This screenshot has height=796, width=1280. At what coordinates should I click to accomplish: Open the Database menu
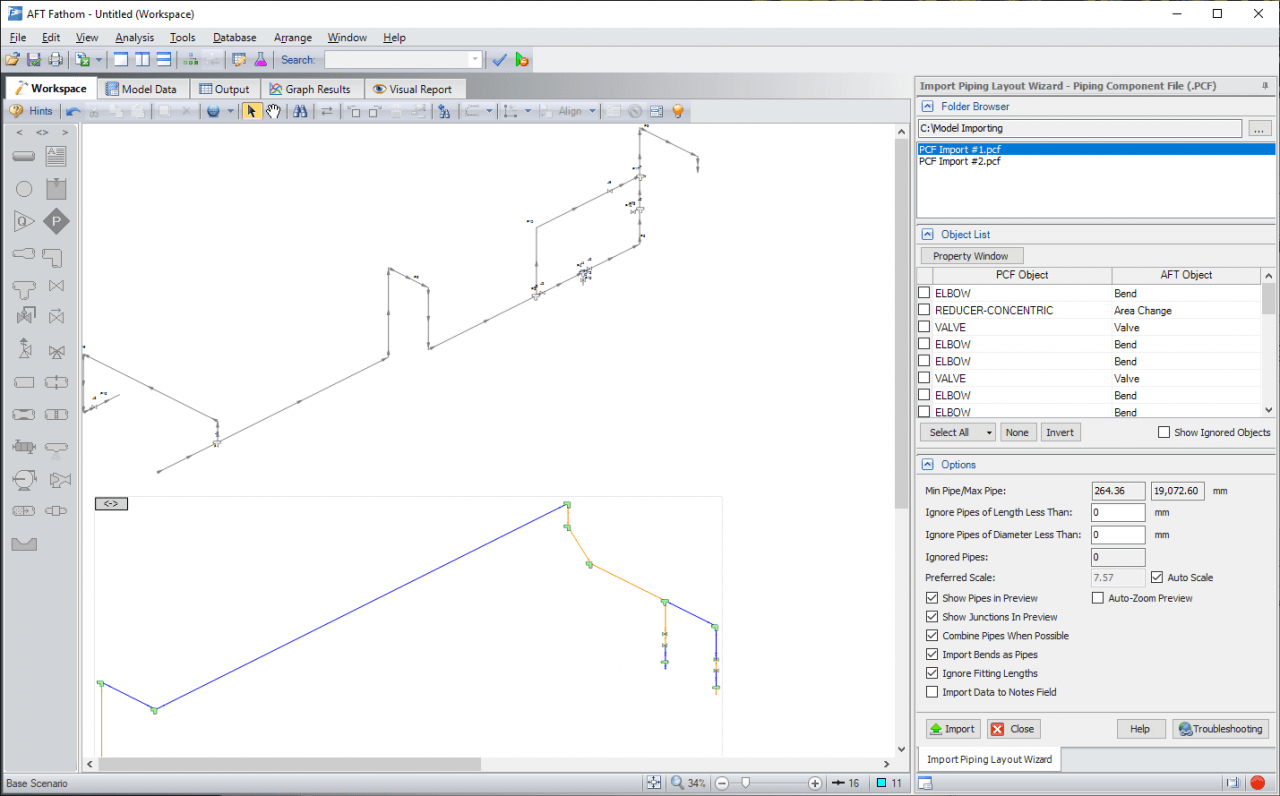coord(234,37)
